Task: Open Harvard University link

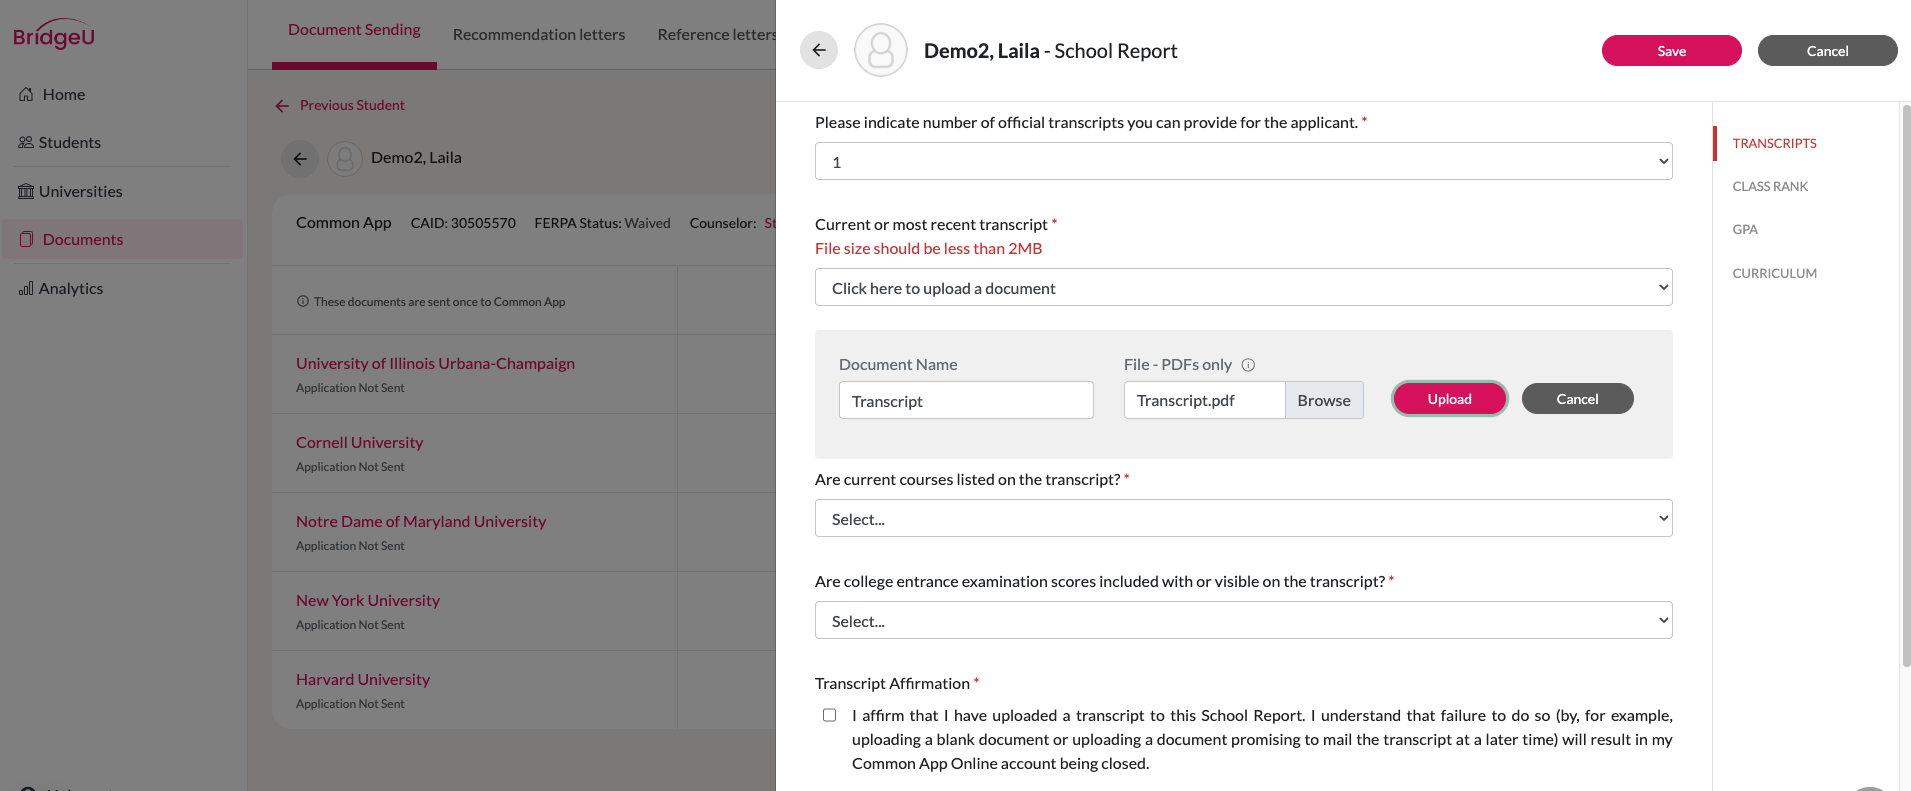Action: (363, 679)
